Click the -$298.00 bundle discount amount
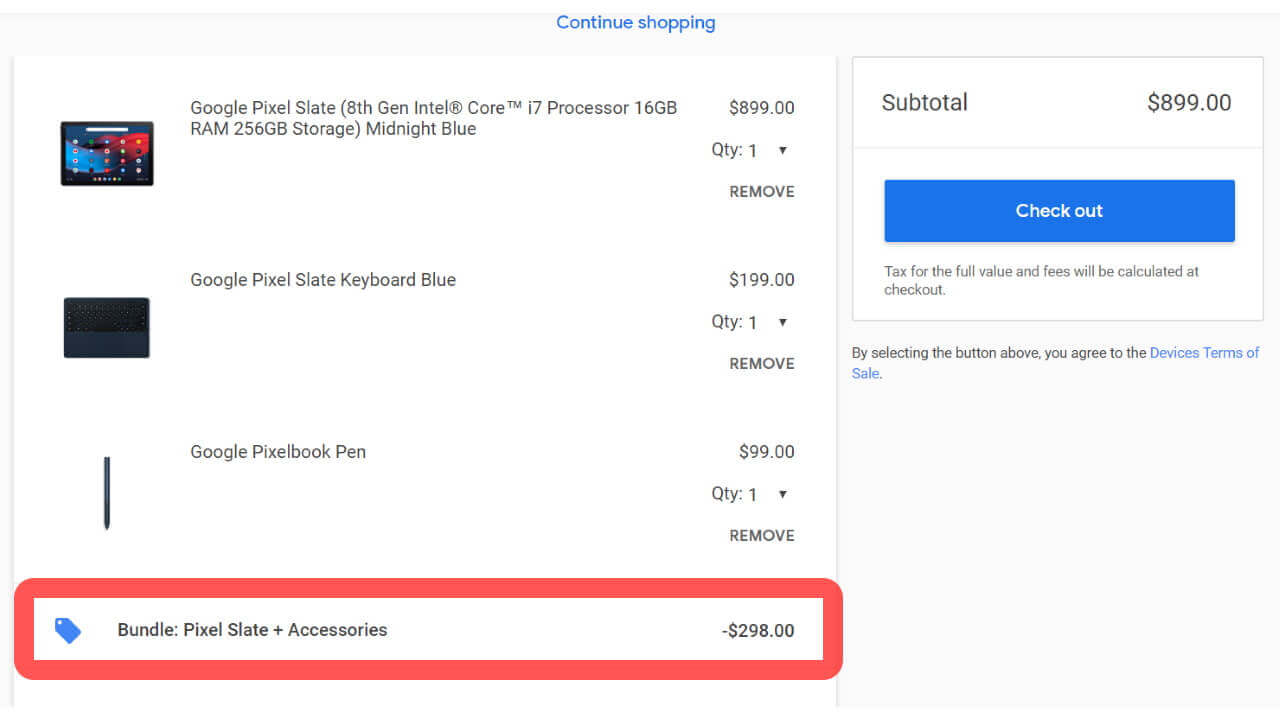This screenshot has width=1280, height=720. tap(758, 630)
